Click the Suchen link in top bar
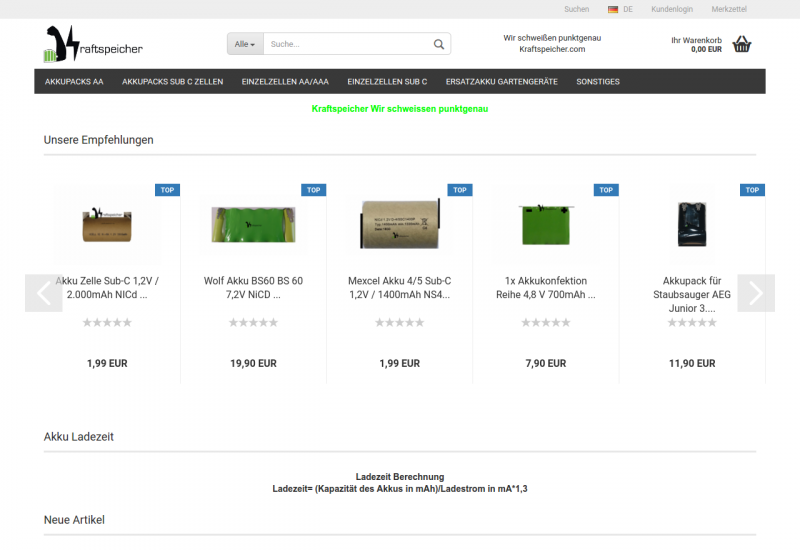The height and width of the screenshot is (550, 800). coord(576,9)
